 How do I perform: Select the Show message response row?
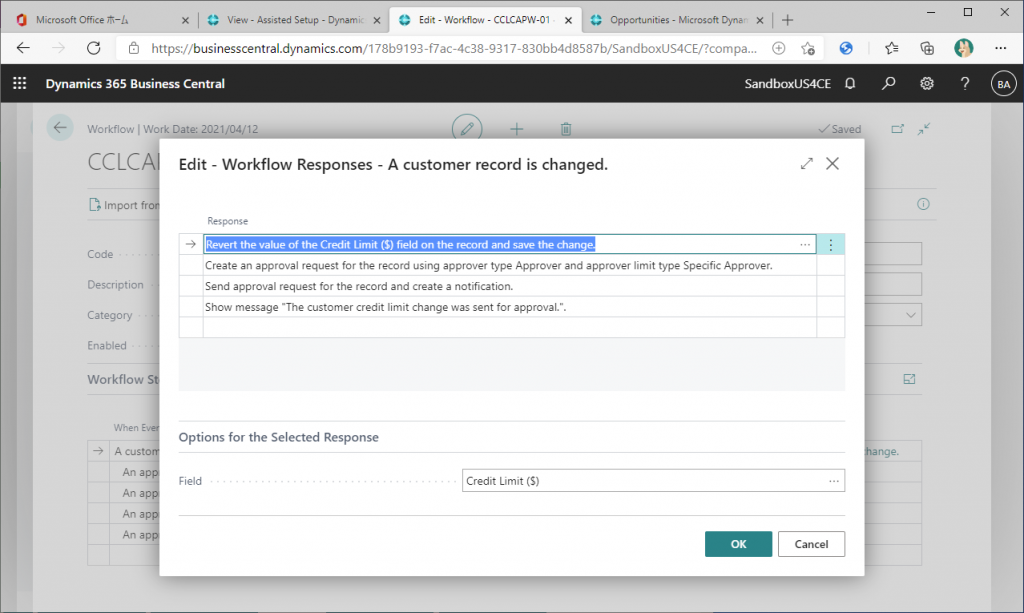point(509,307)
